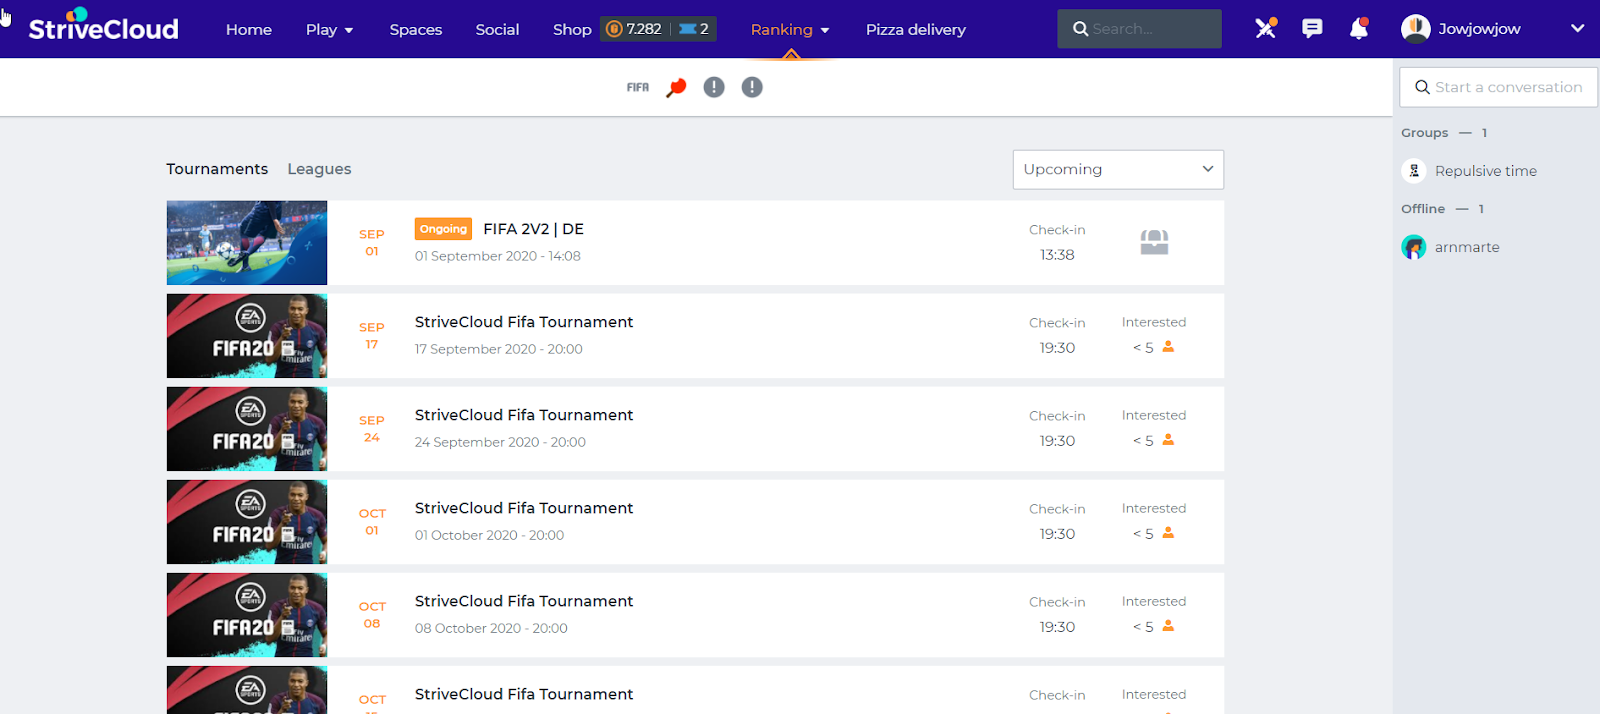This screenshot has width=1600, height=714.
Task: Open Repulsive time group chat
Action: [1485, 171]
